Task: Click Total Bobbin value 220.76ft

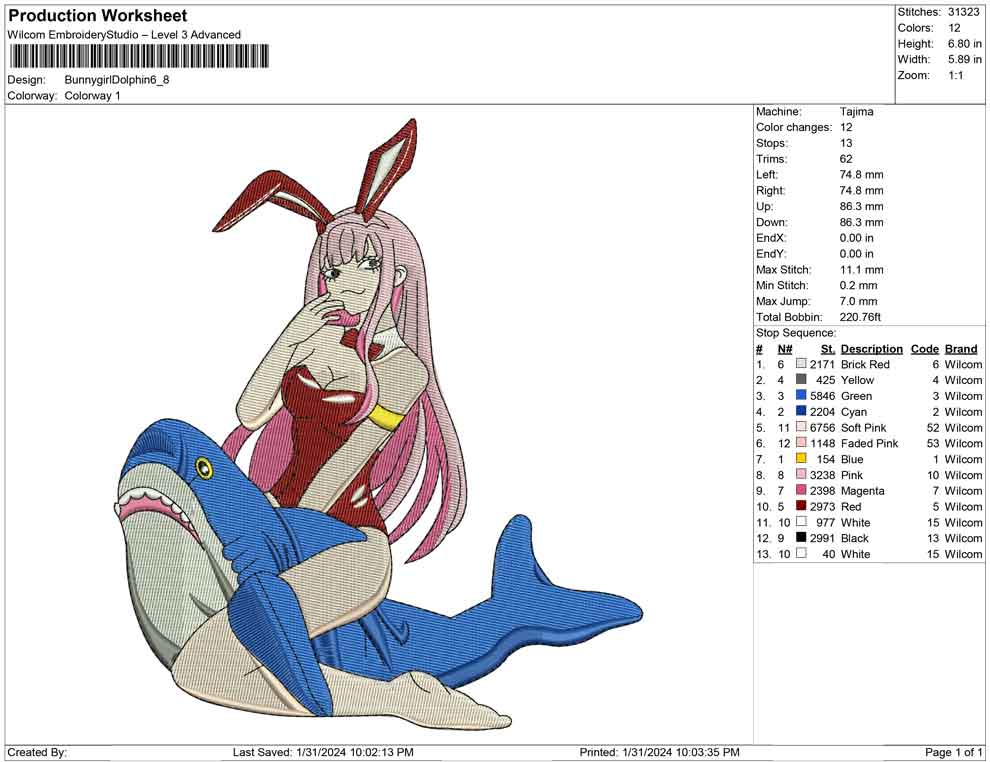Action: 860,317
